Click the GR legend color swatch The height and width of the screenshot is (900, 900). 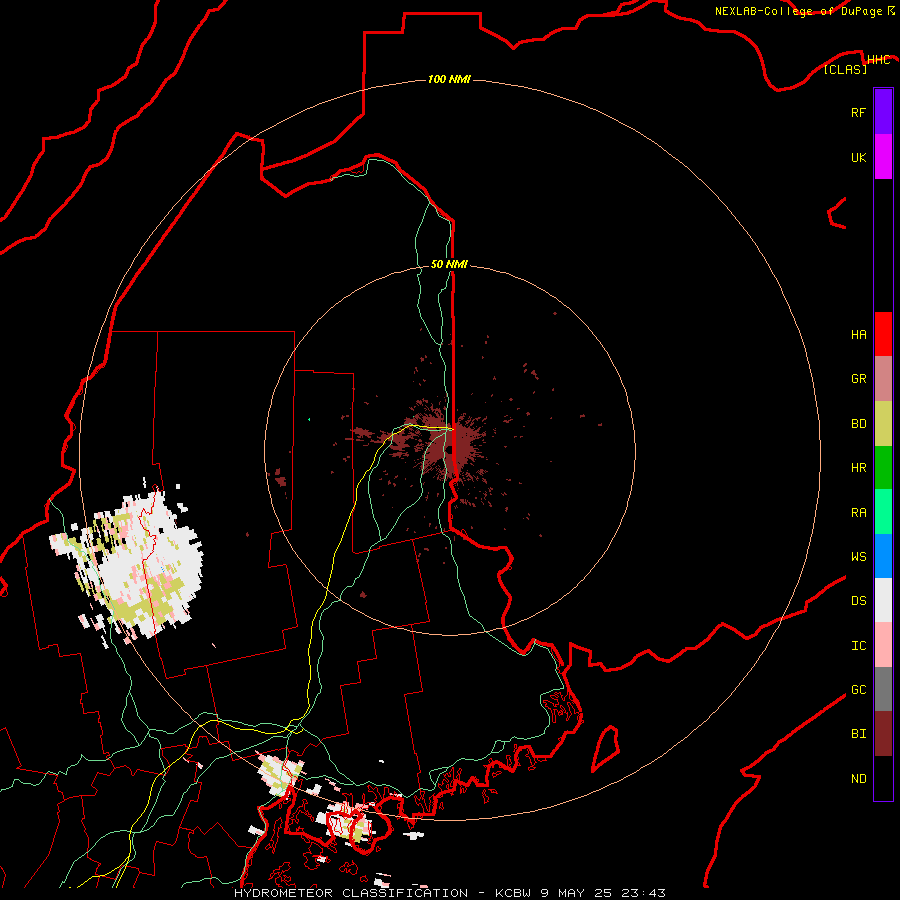pos(883,379)
